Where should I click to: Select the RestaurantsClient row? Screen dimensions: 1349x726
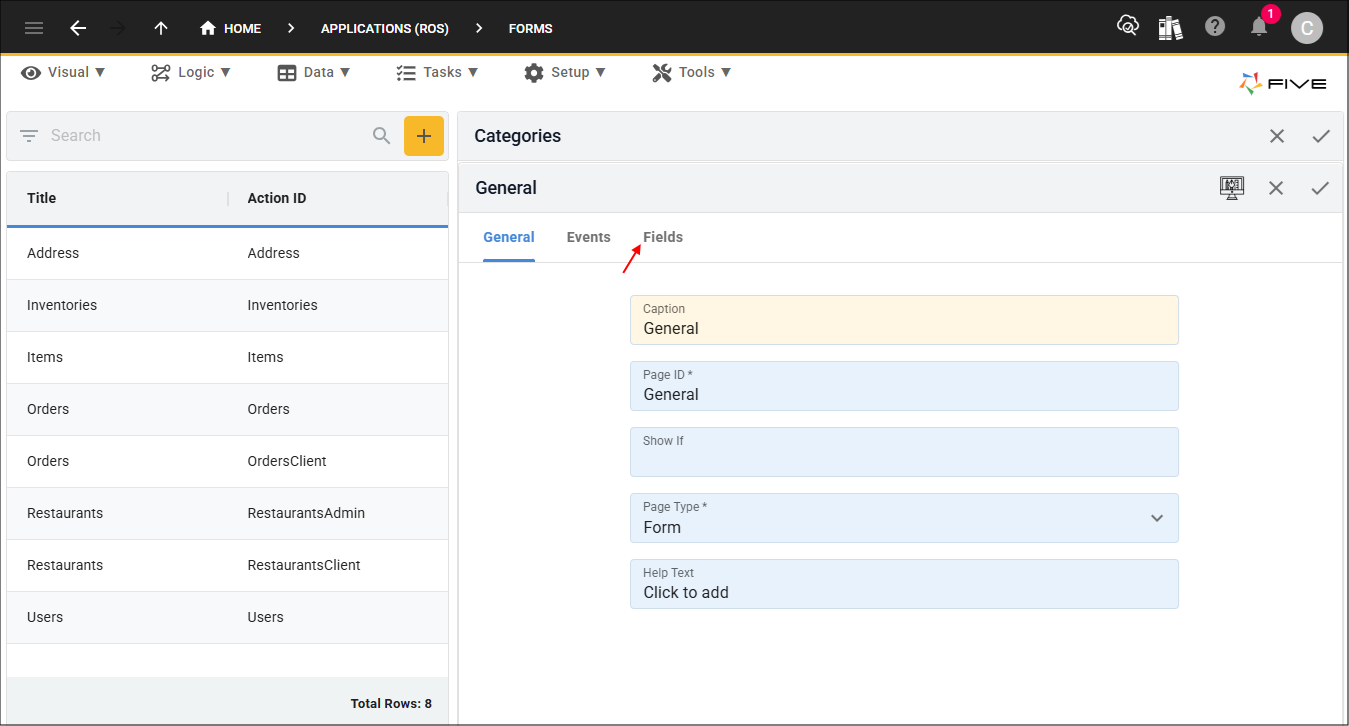[227, 565]
